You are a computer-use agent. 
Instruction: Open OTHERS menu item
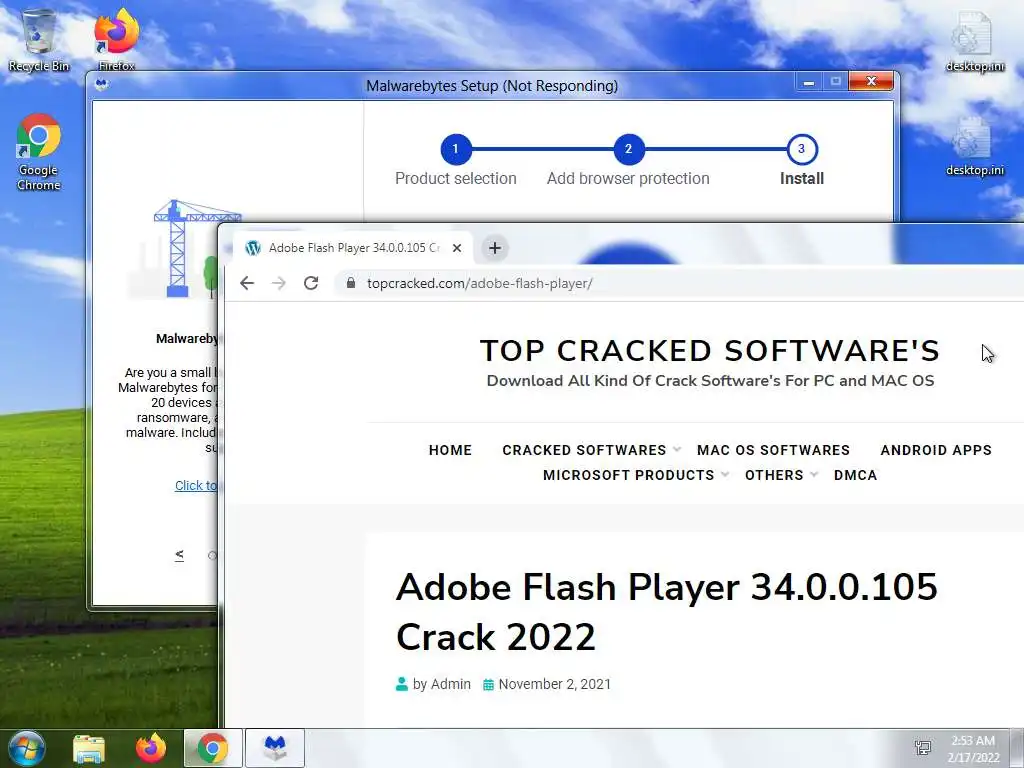coord(774,475)
